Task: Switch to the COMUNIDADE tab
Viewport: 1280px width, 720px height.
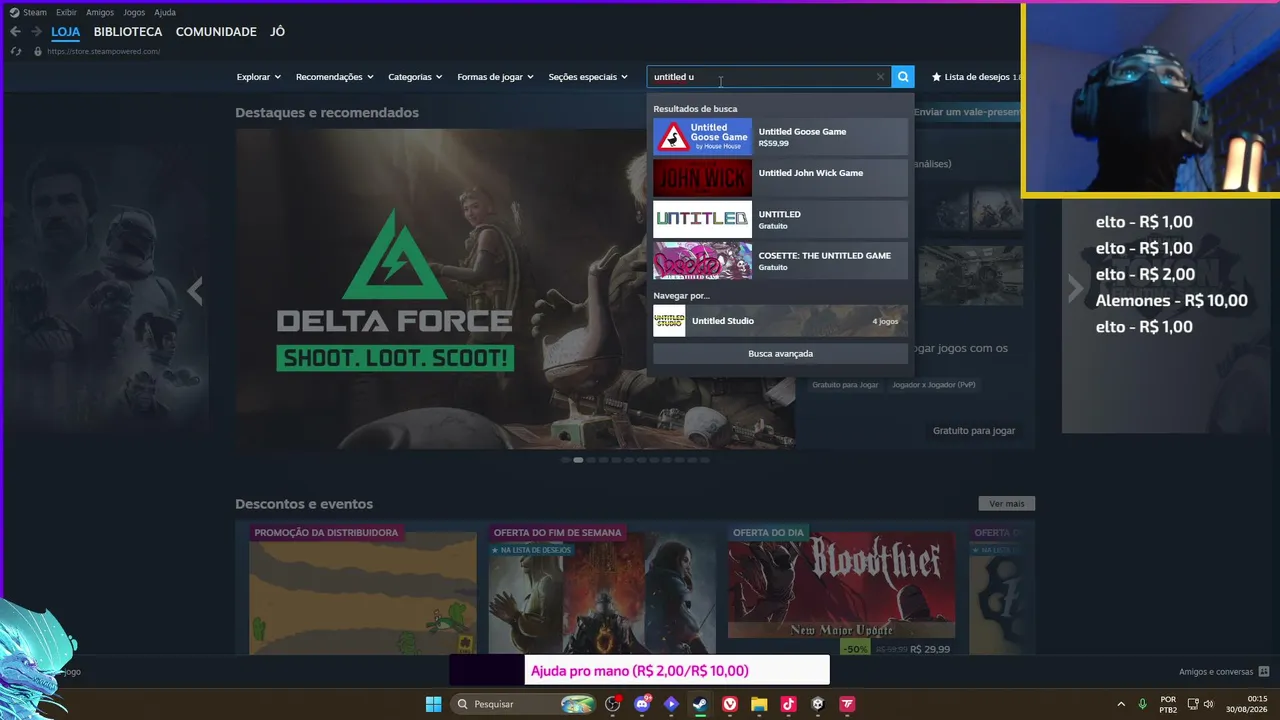Action: click(216, 32)
